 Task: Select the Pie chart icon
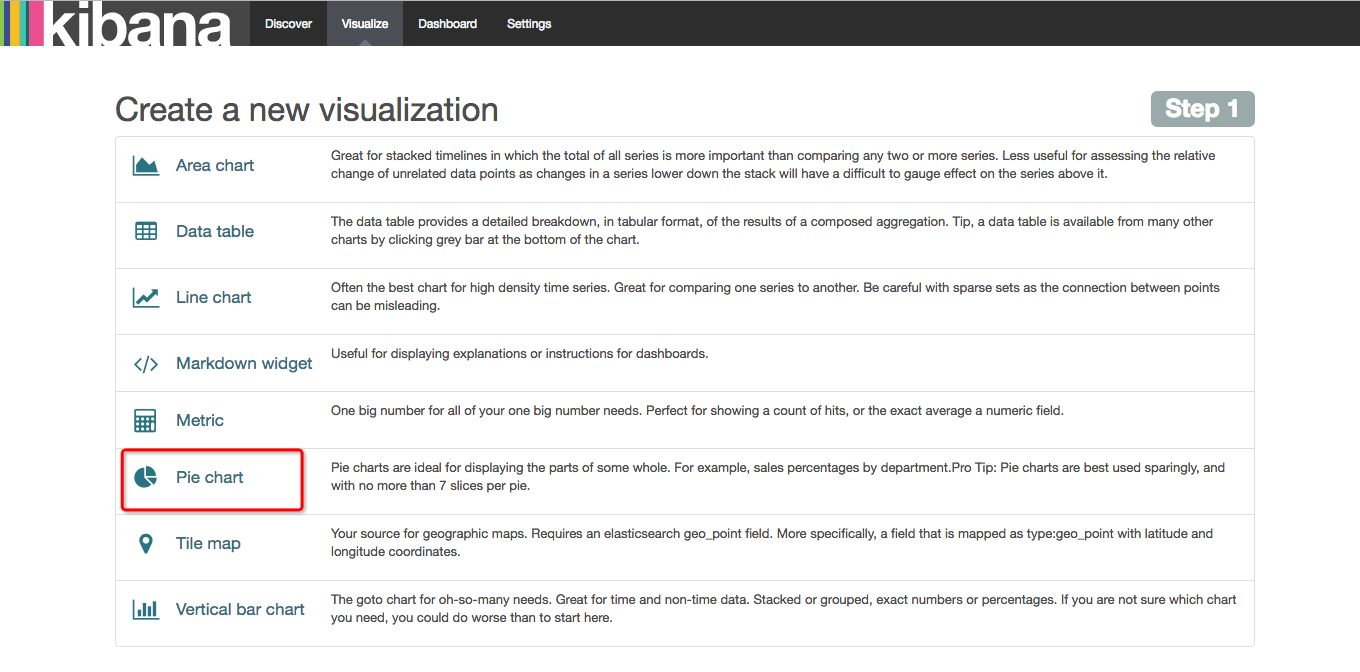(146, 478)
